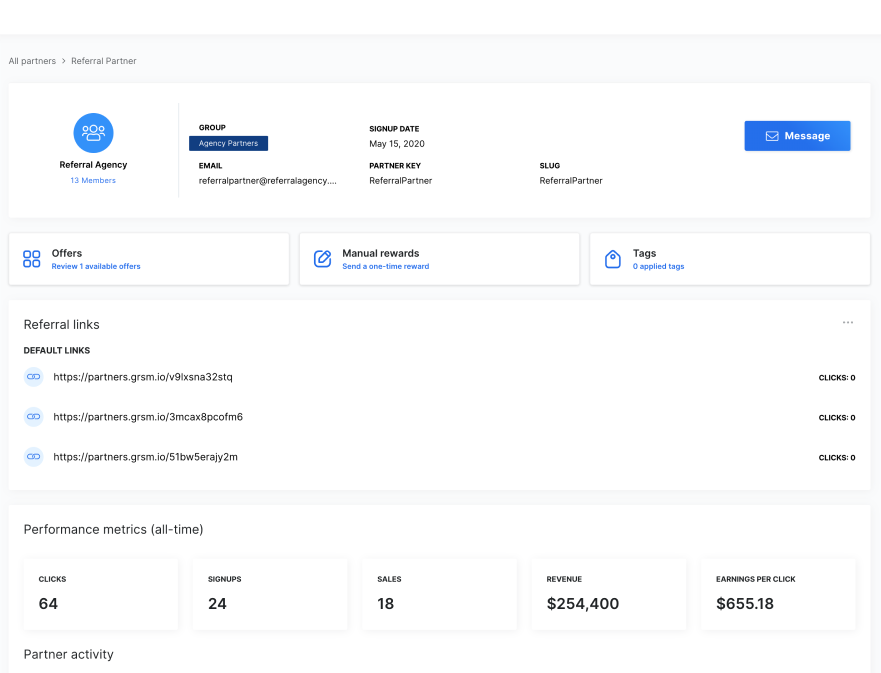
Task: Click the Referral Agency group avatar icon
Action: [93, 133]
